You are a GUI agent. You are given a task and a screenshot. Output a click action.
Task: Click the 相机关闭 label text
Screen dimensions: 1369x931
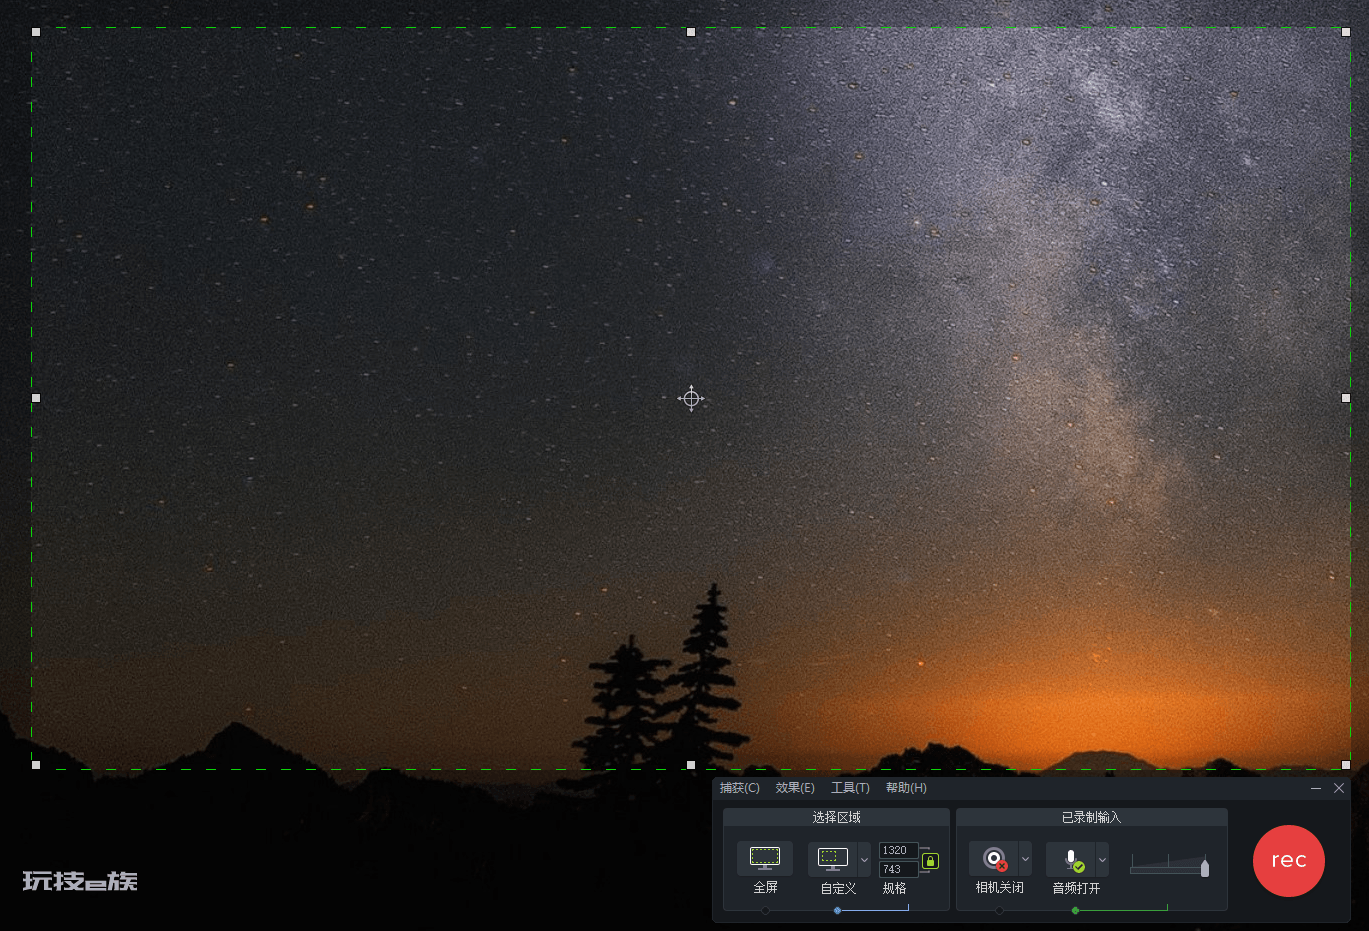coord(1000,888)
